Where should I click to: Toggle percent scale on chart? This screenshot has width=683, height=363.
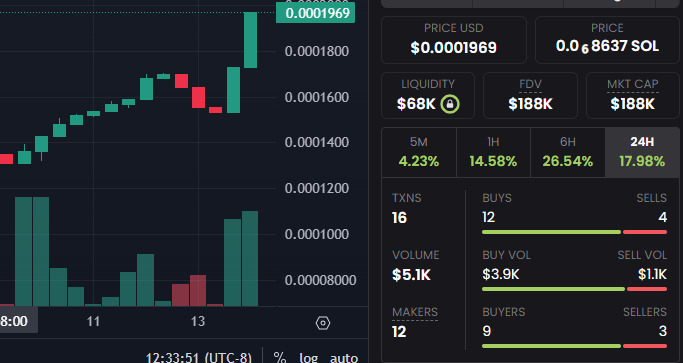tap(280, 358)
